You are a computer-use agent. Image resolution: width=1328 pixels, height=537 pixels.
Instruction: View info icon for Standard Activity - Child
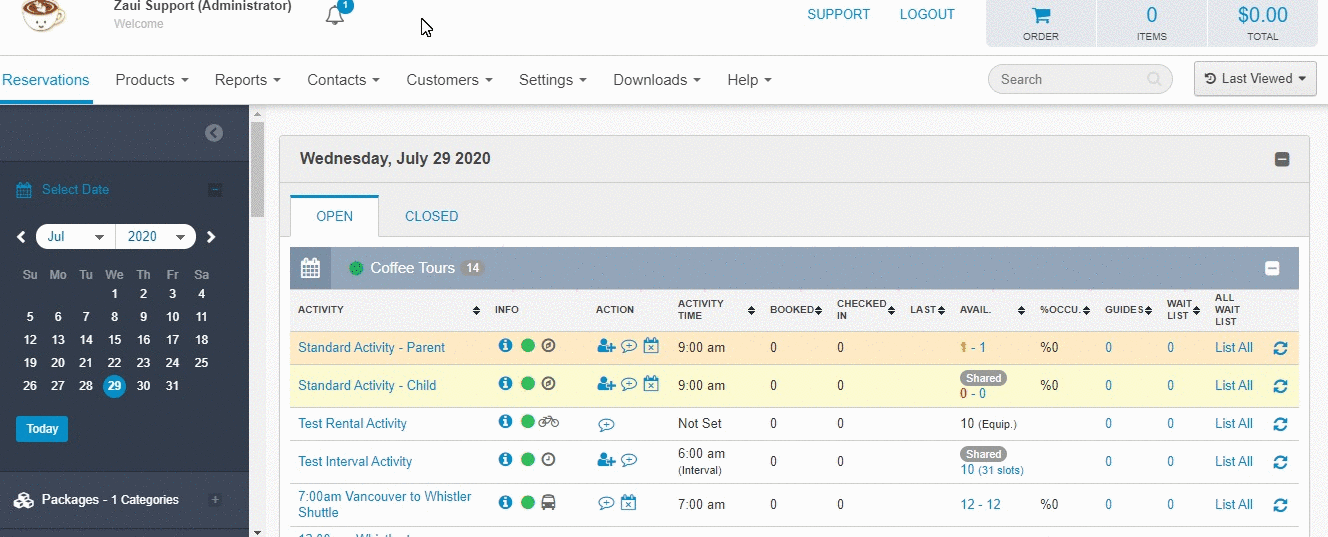pyautogui.click(x=505, y=384)
